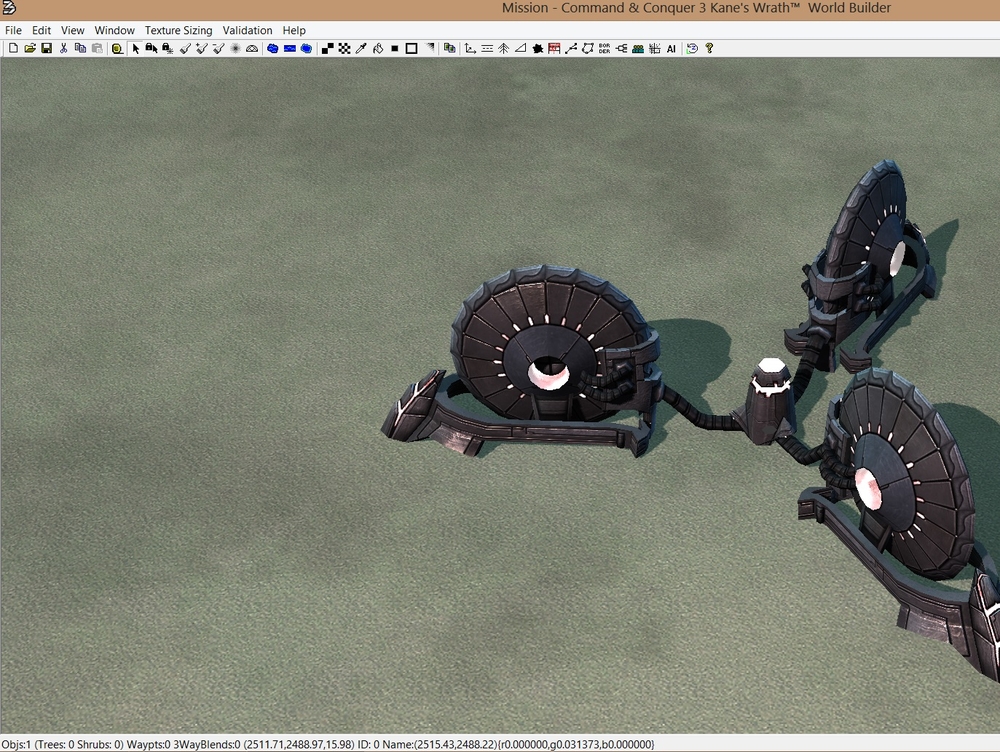Click the Cut scissors icon
Image resolution: width=1000 pixels, height=752 pixels.
(x=64, y=48)
